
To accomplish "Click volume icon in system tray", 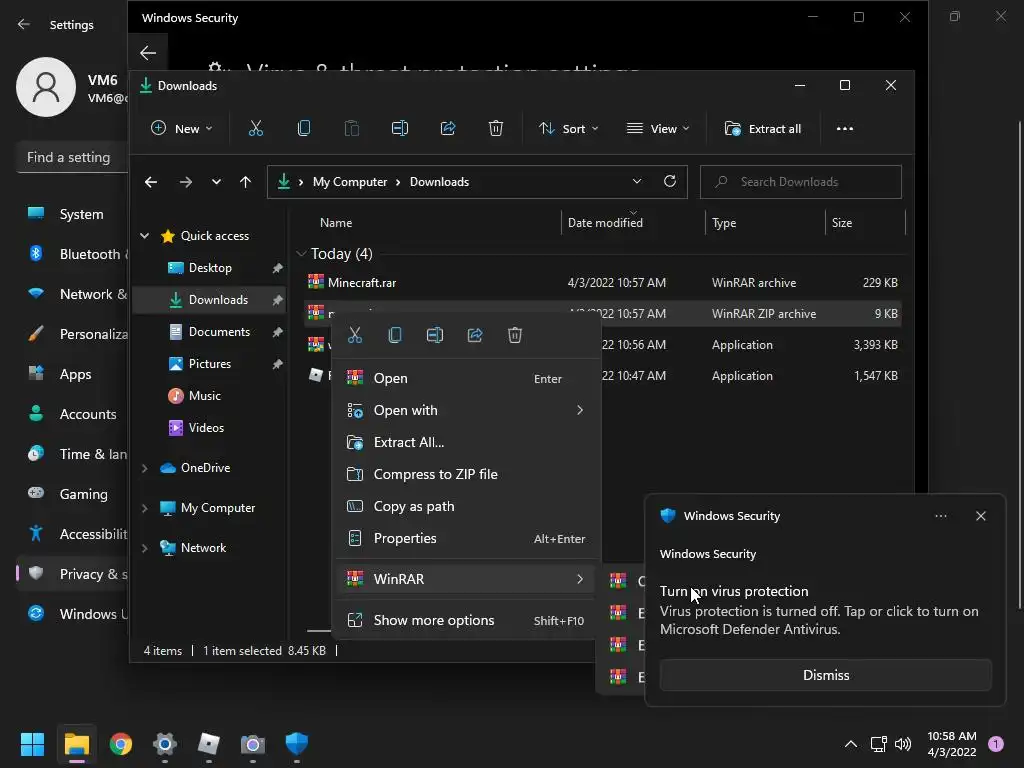I will pos(903,744).
